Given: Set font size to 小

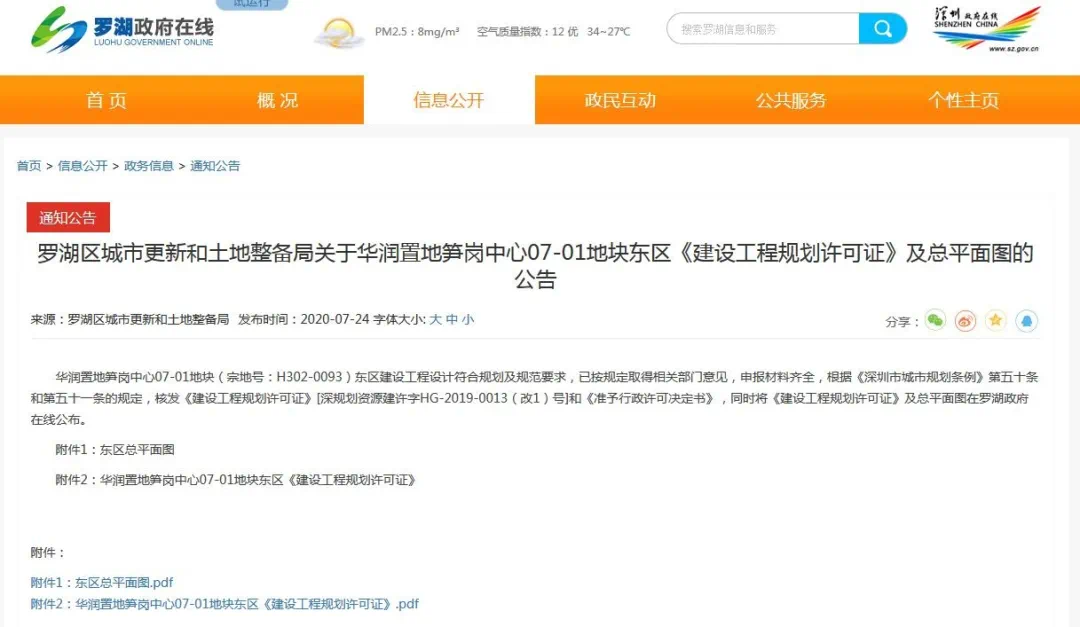Looking at the screenshot, I should (468, 320).
